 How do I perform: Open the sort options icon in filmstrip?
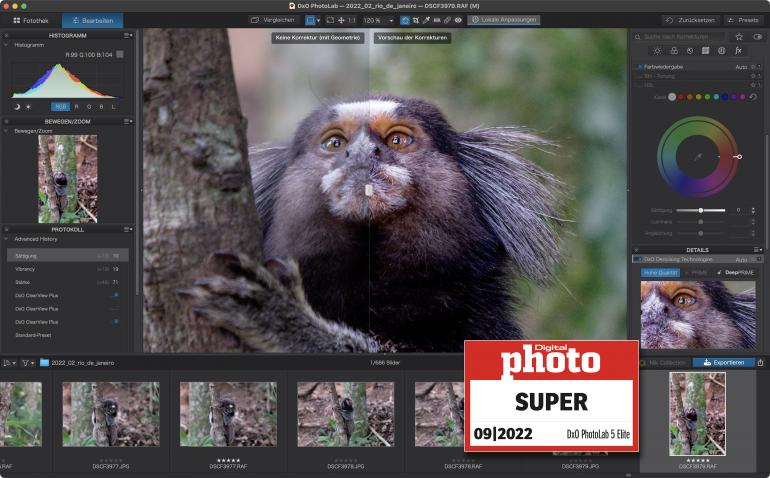[10, 363]
